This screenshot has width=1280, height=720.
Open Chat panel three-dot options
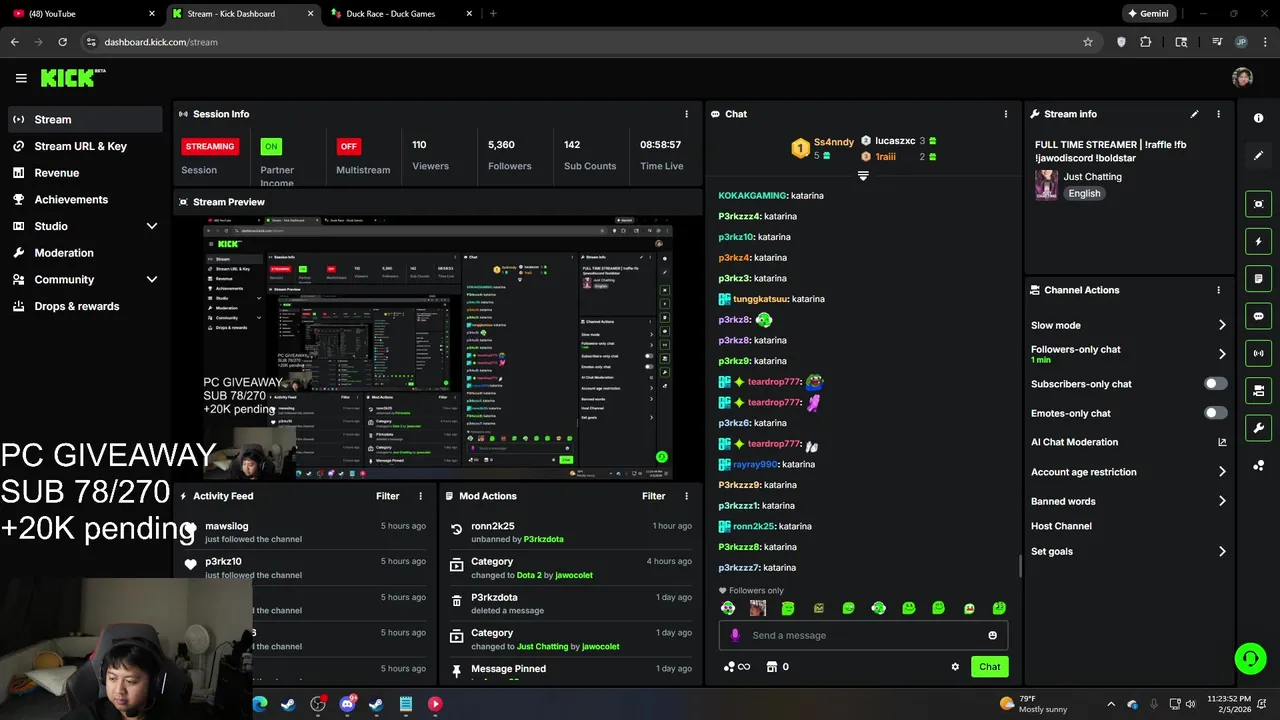[1006, 114]
